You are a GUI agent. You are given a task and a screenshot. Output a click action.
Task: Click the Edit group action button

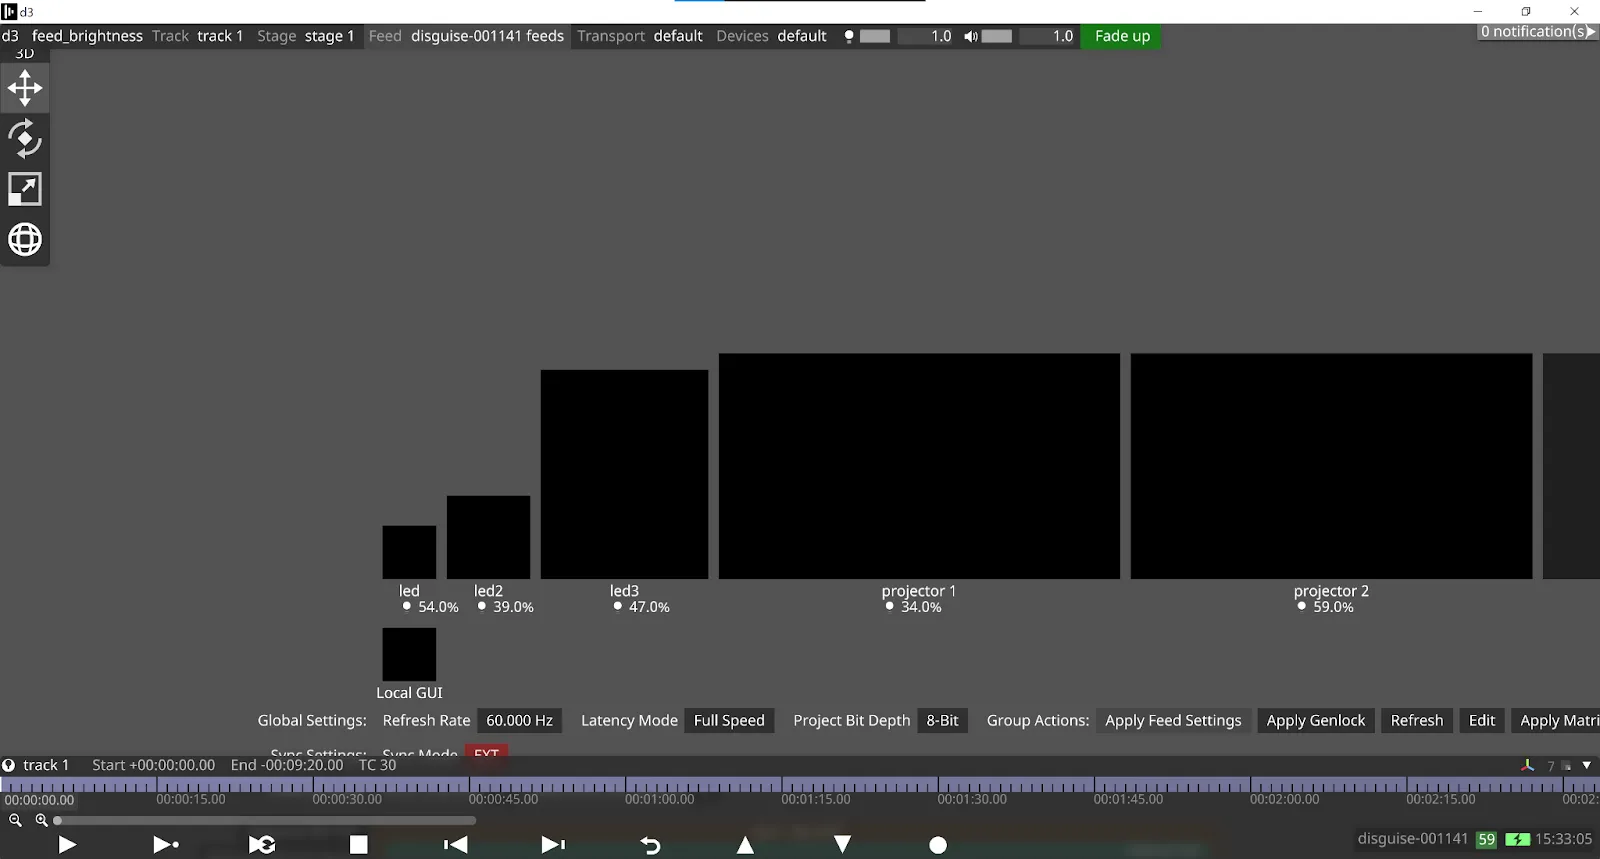[x=1482, y=721]
